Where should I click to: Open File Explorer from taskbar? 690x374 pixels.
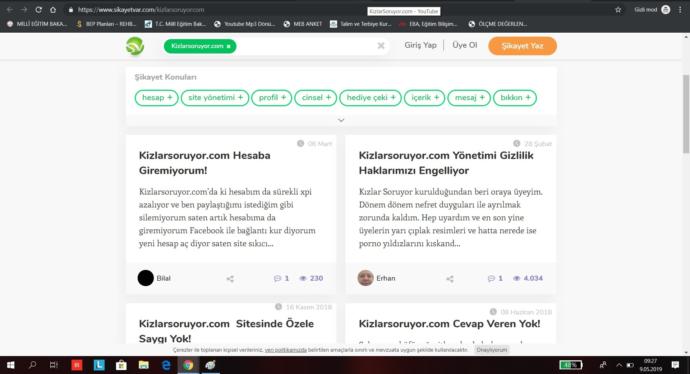[143, 365]
